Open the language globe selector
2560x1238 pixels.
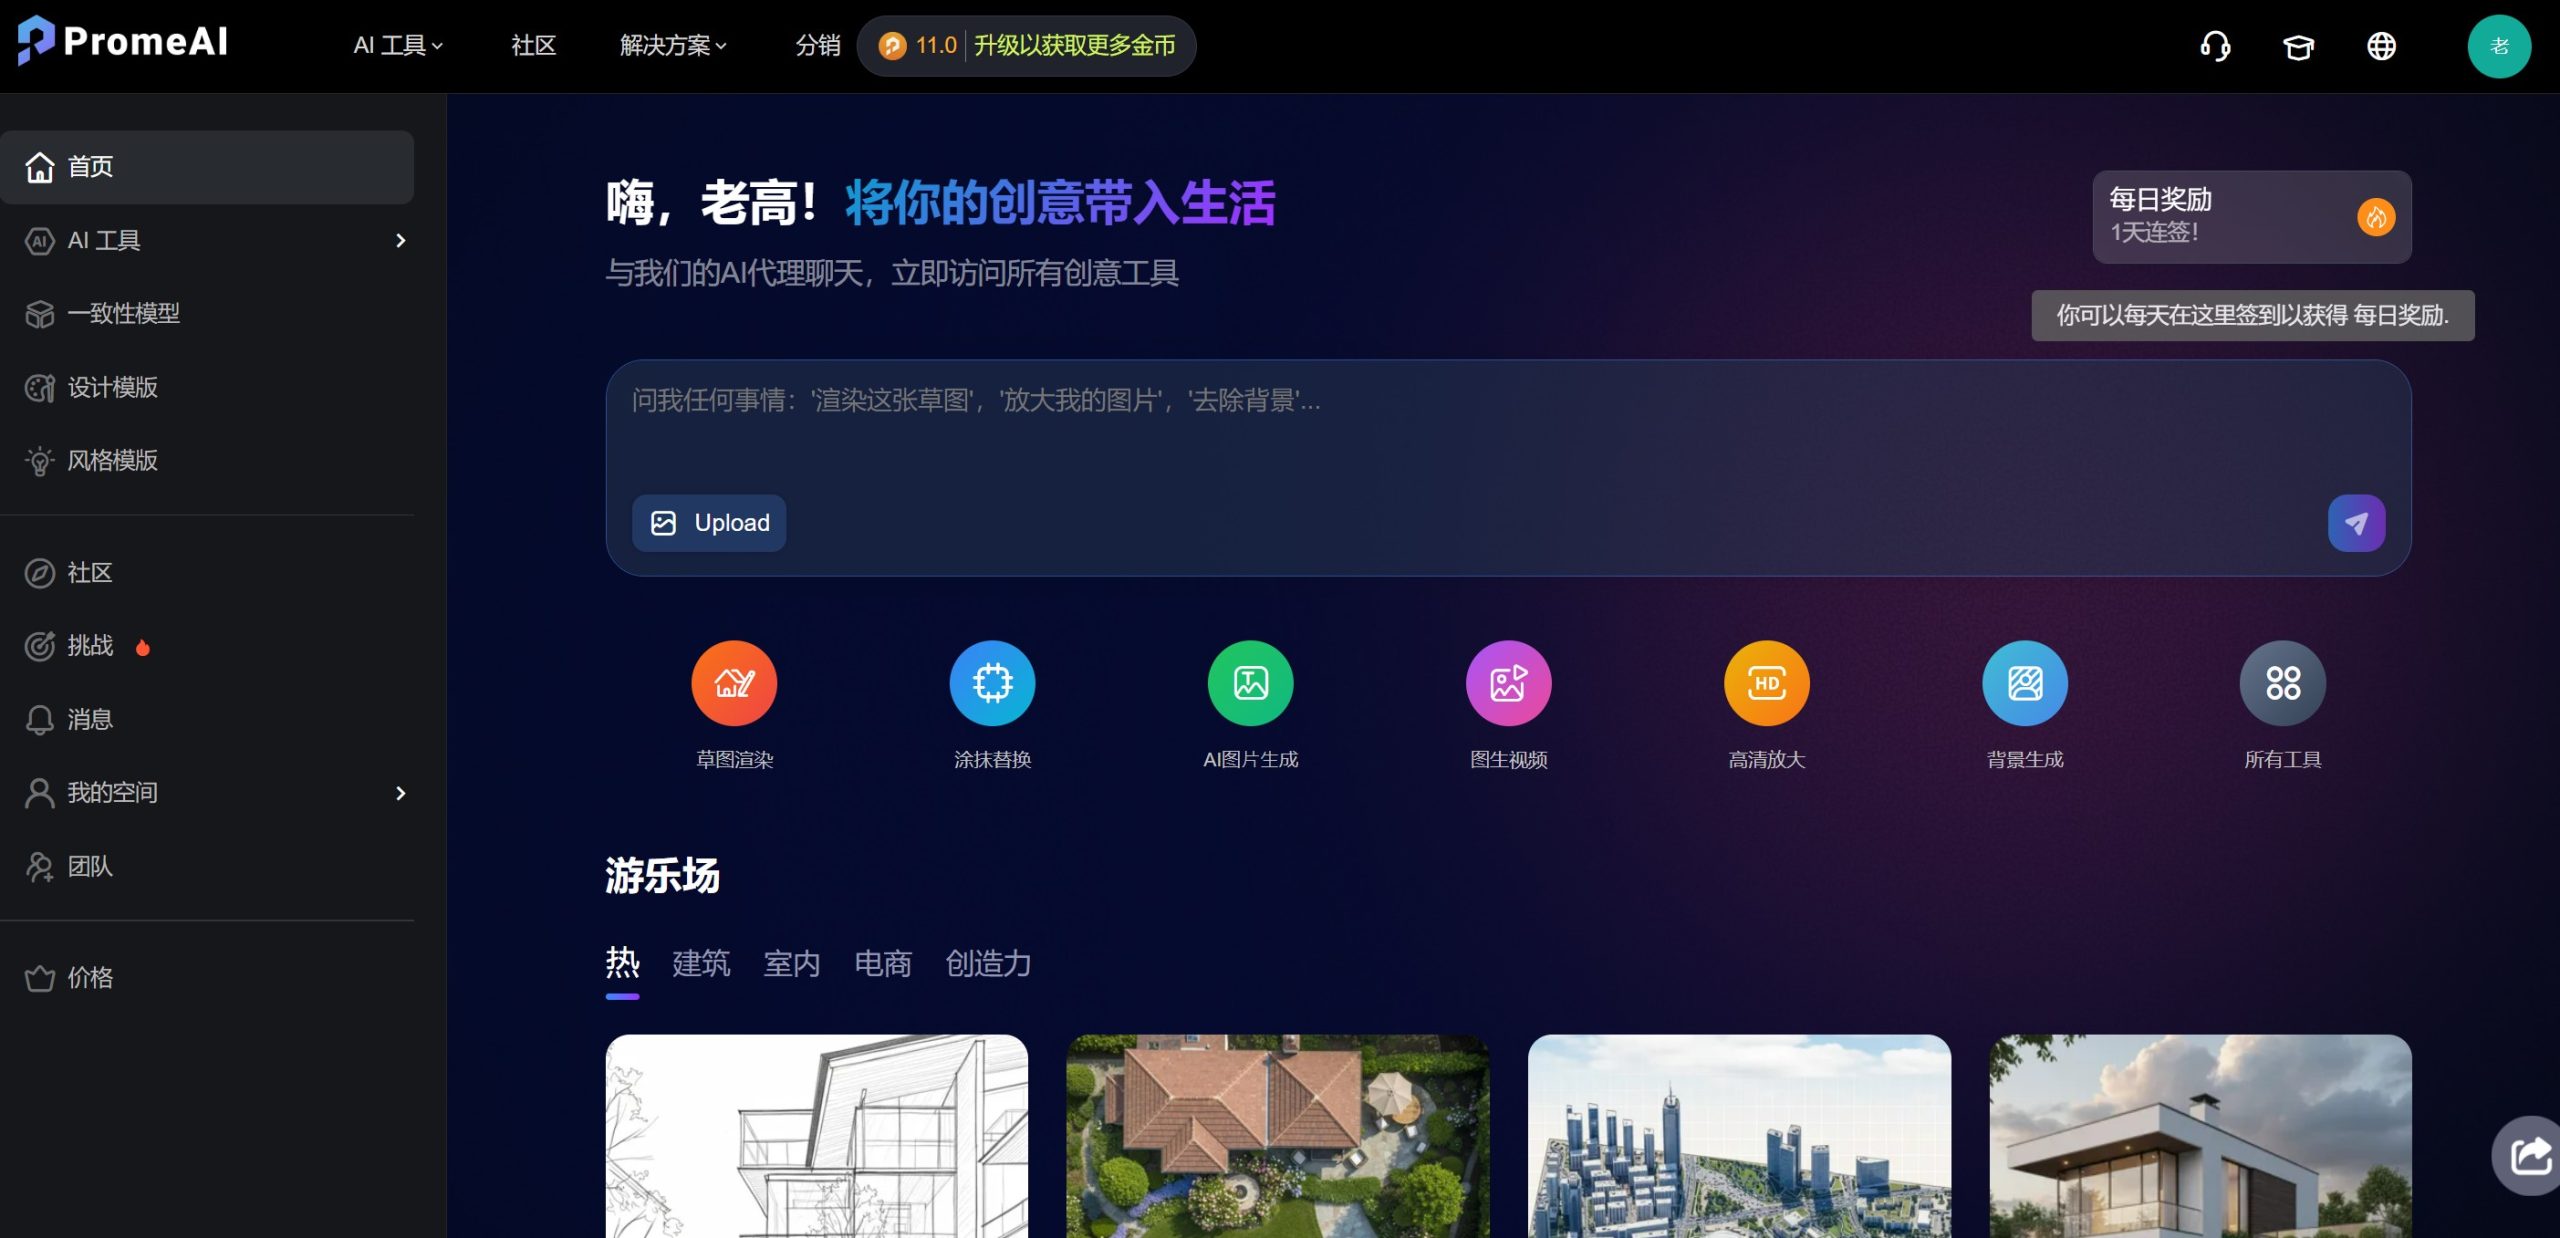pos(2381,45)
